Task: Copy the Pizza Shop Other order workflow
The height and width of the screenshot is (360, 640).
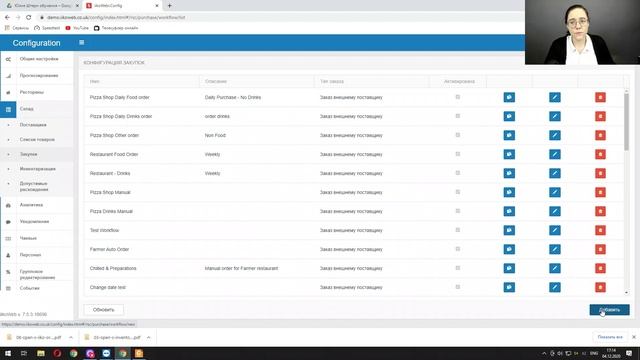Action: [509, 135]
